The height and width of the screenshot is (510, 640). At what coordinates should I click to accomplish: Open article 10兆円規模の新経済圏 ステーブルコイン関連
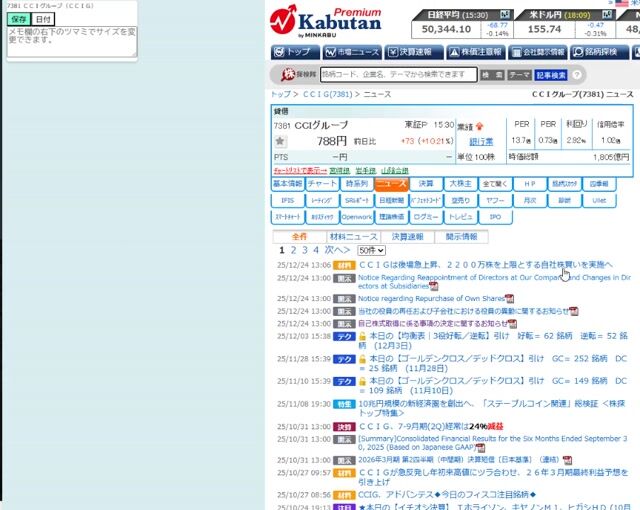(492, 408)
